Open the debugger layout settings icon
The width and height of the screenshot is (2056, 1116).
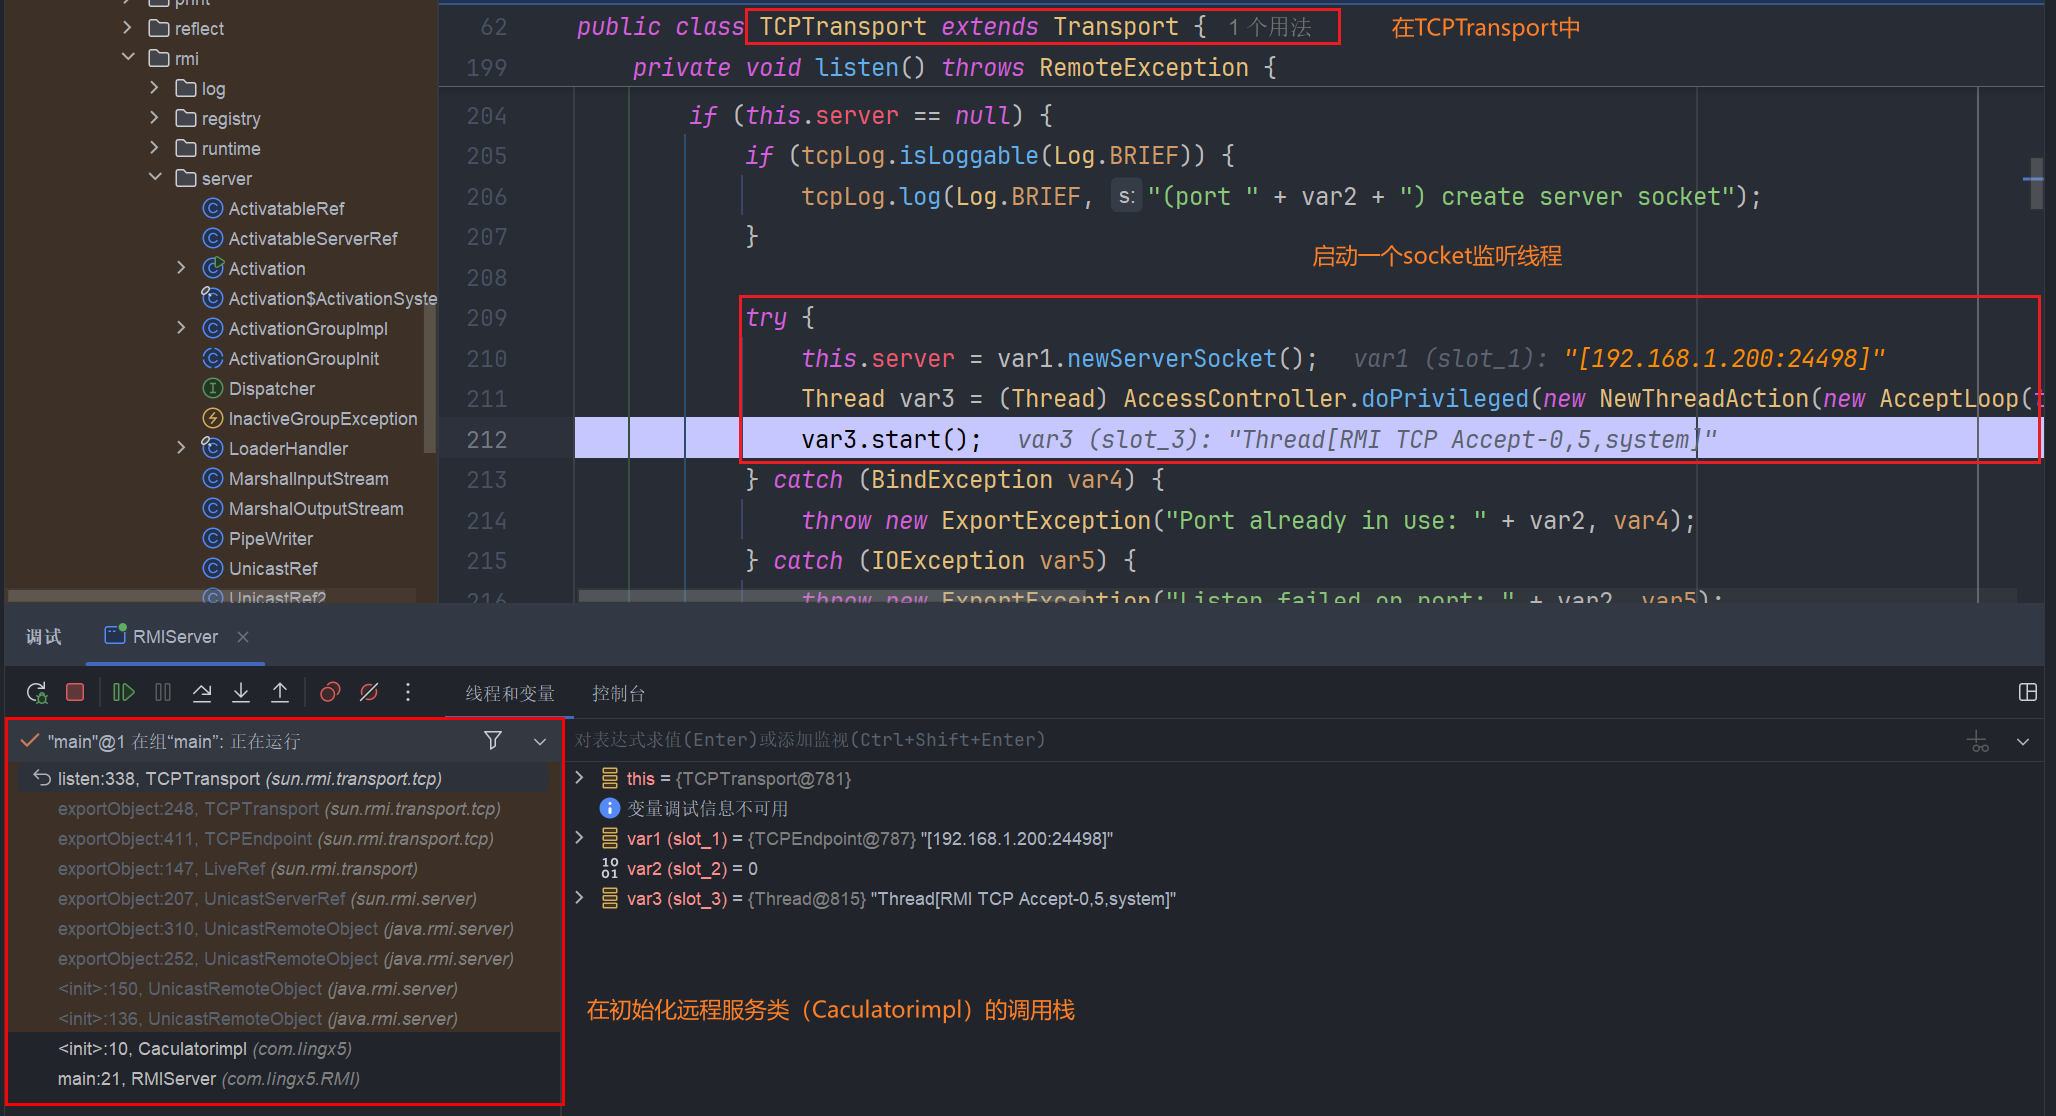point(2028,692)
